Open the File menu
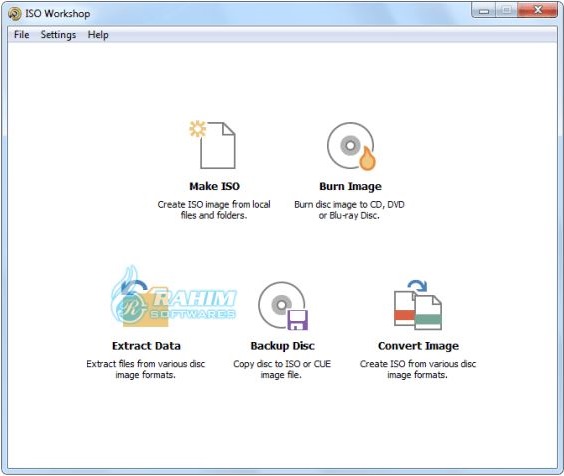Viewport: 564px width, 476px height. tap(22, 35)
